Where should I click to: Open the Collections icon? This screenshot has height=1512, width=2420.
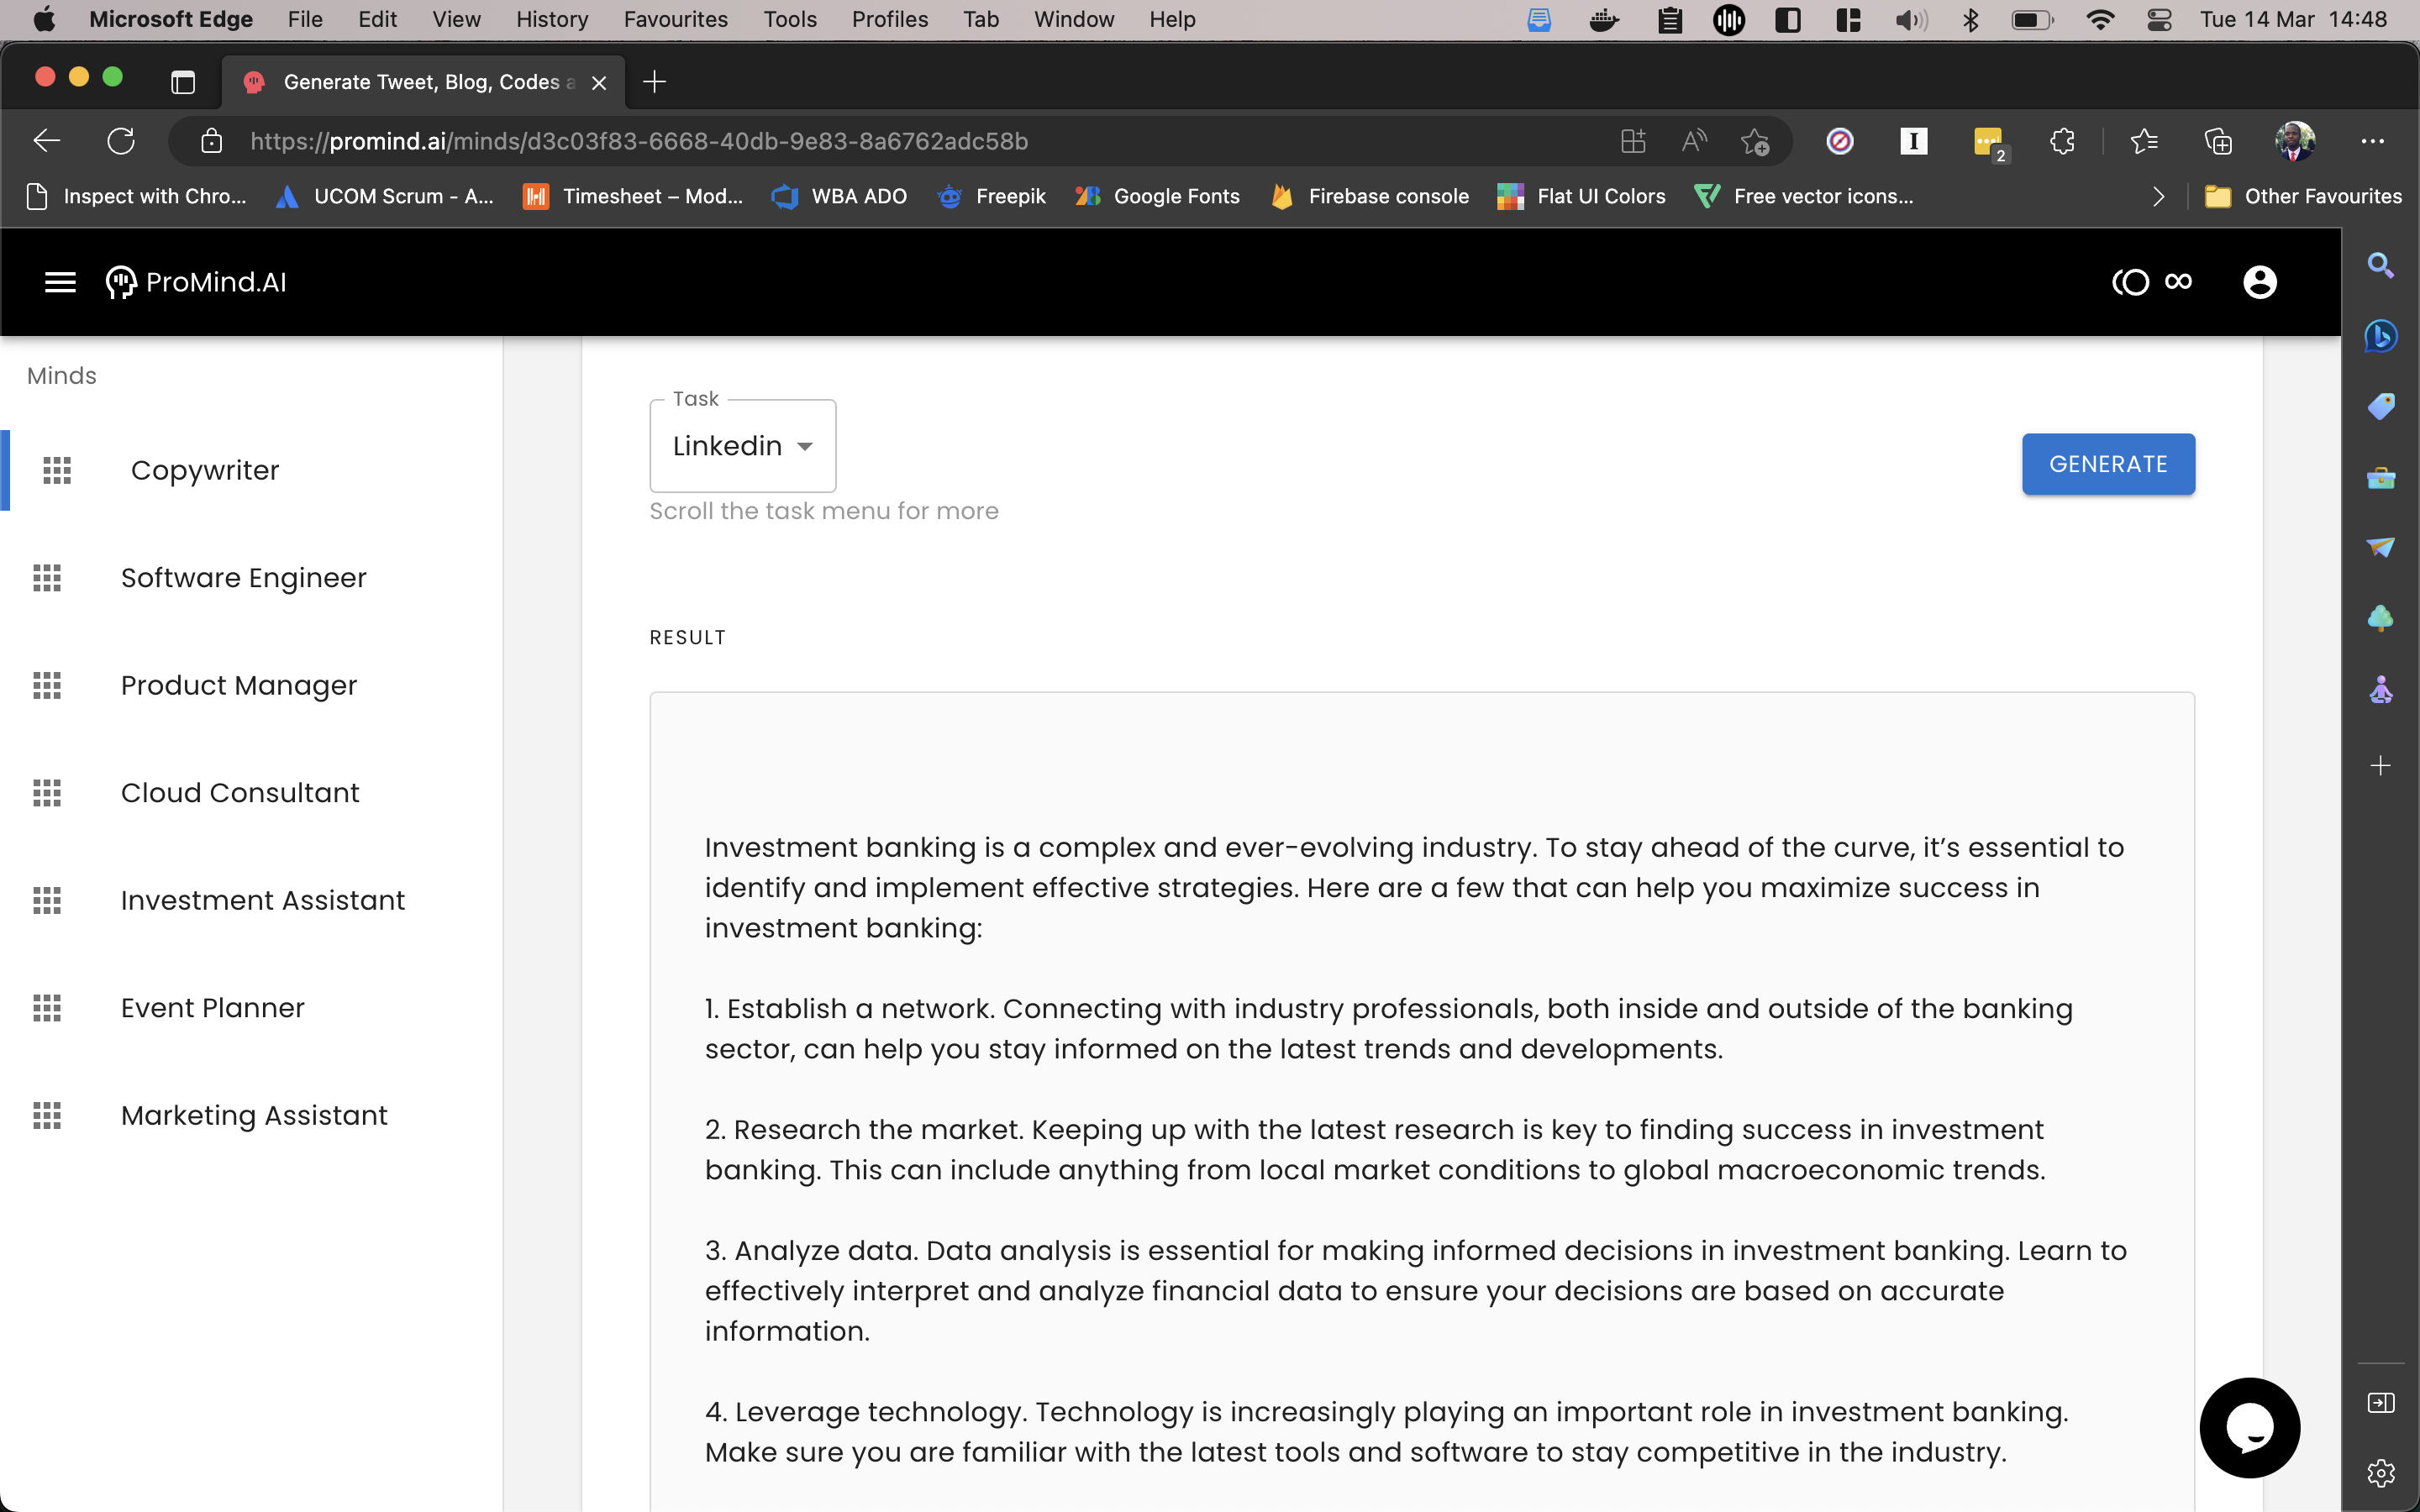[x=2218, y=141]
